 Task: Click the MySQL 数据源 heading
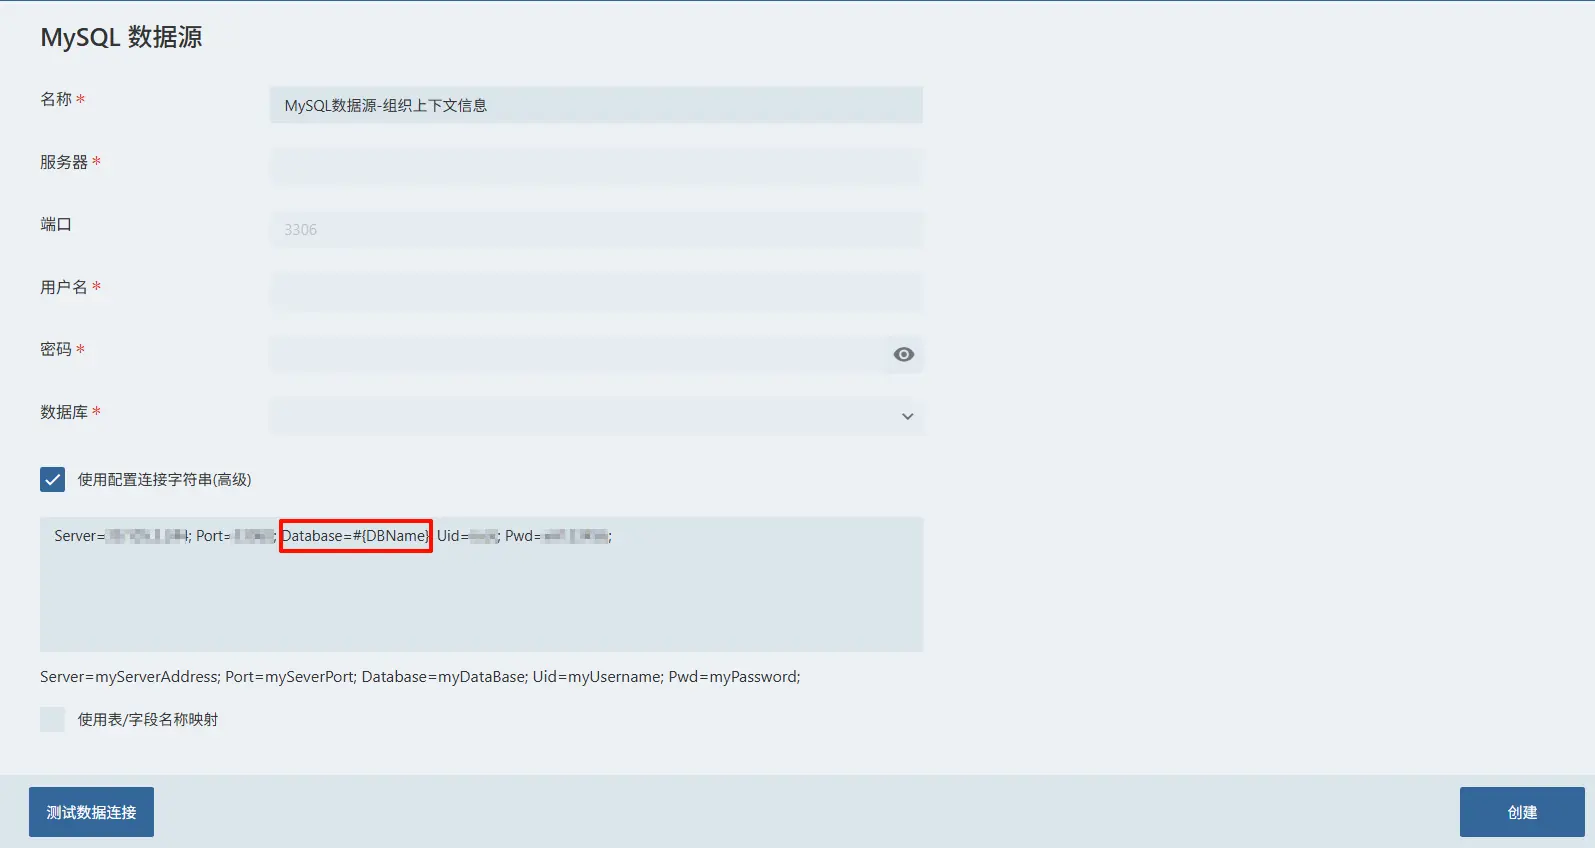tap(121, 37)
